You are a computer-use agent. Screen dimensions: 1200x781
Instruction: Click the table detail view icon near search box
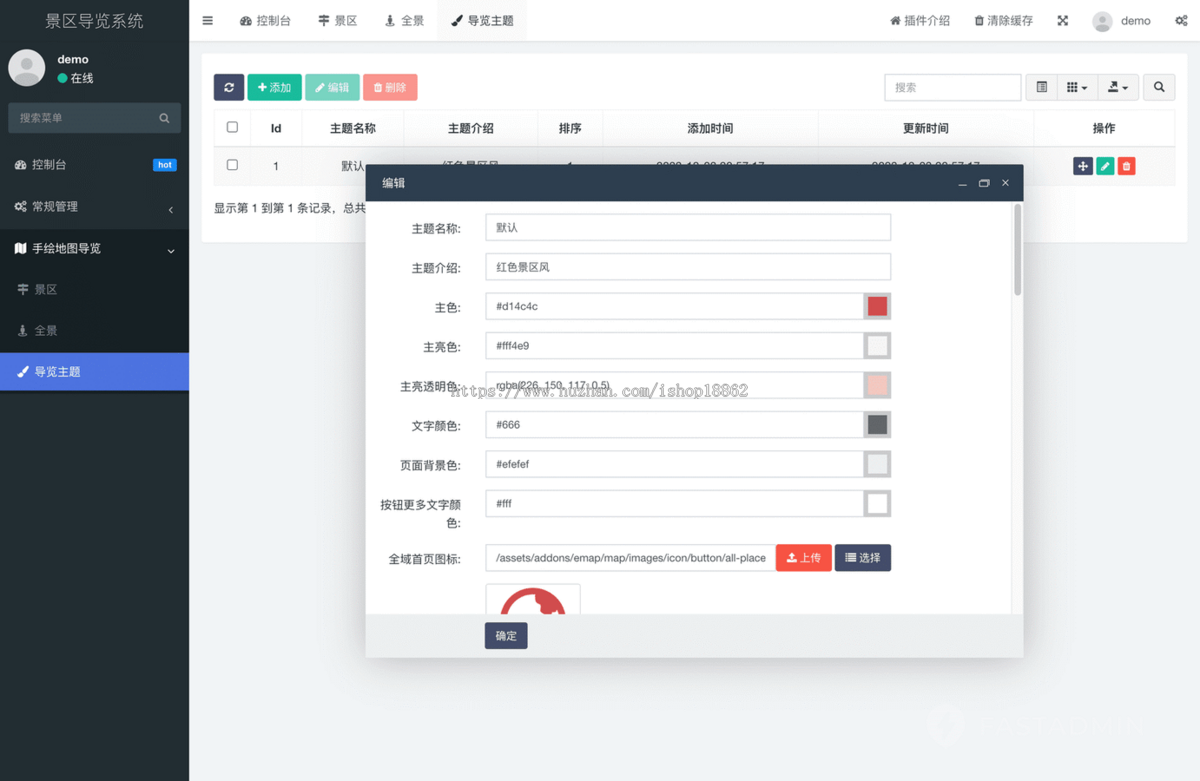tap(1040, 87)
